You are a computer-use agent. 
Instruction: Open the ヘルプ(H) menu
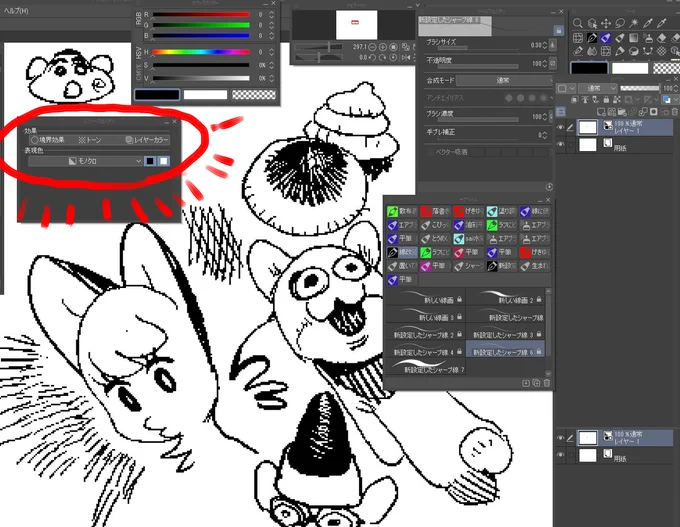pos(16,10)
